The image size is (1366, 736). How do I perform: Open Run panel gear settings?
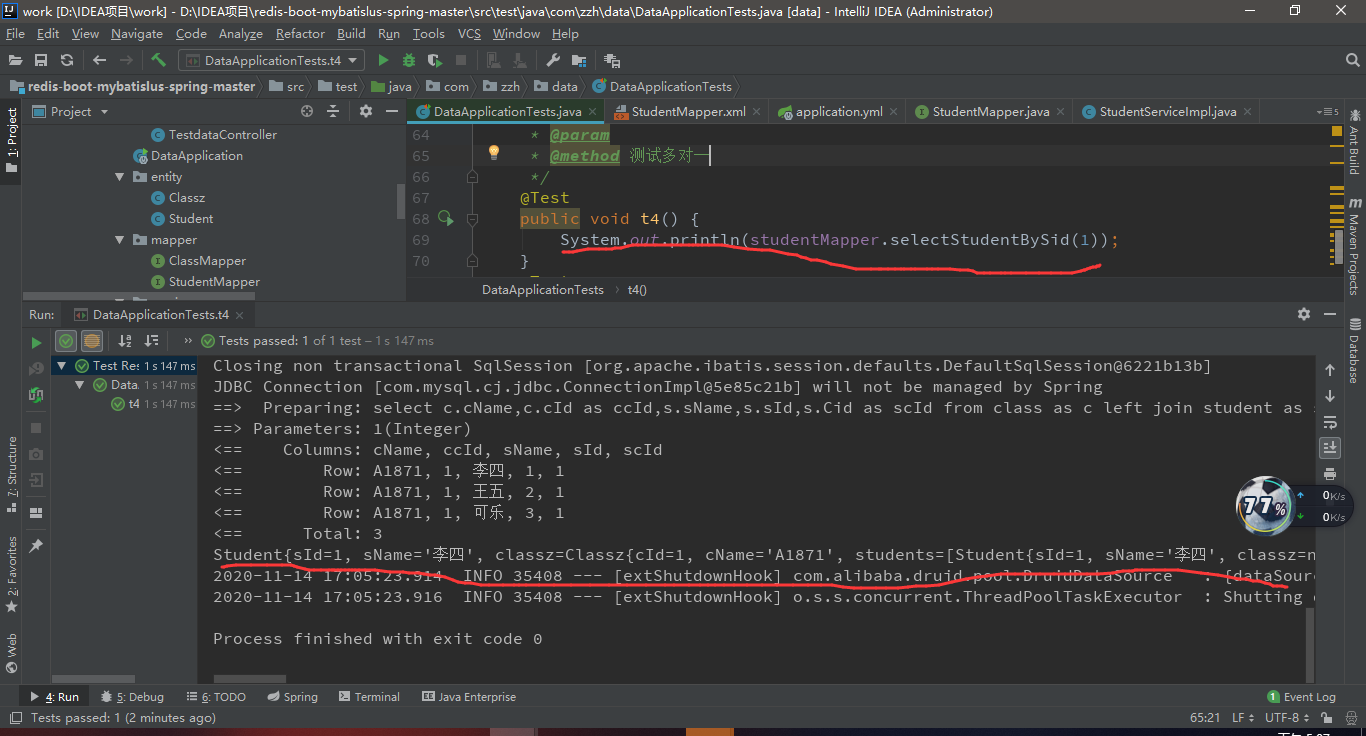[x=1304, y=314]
